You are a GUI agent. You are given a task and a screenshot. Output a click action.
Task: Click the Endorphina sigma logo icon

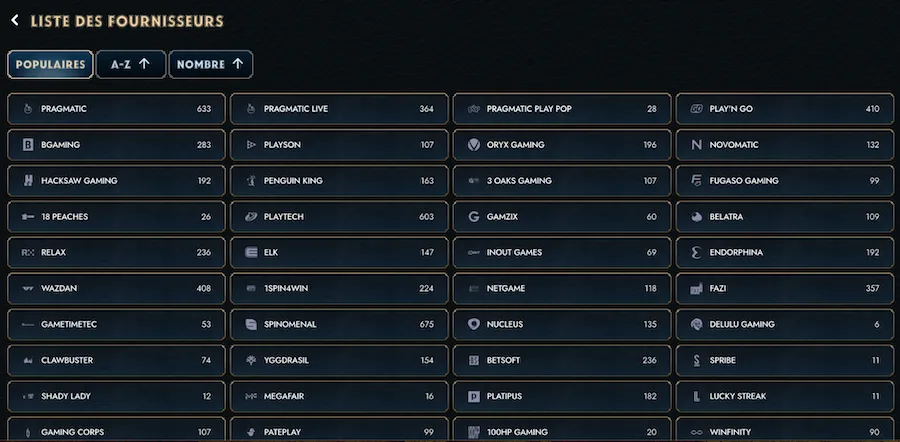696,253
